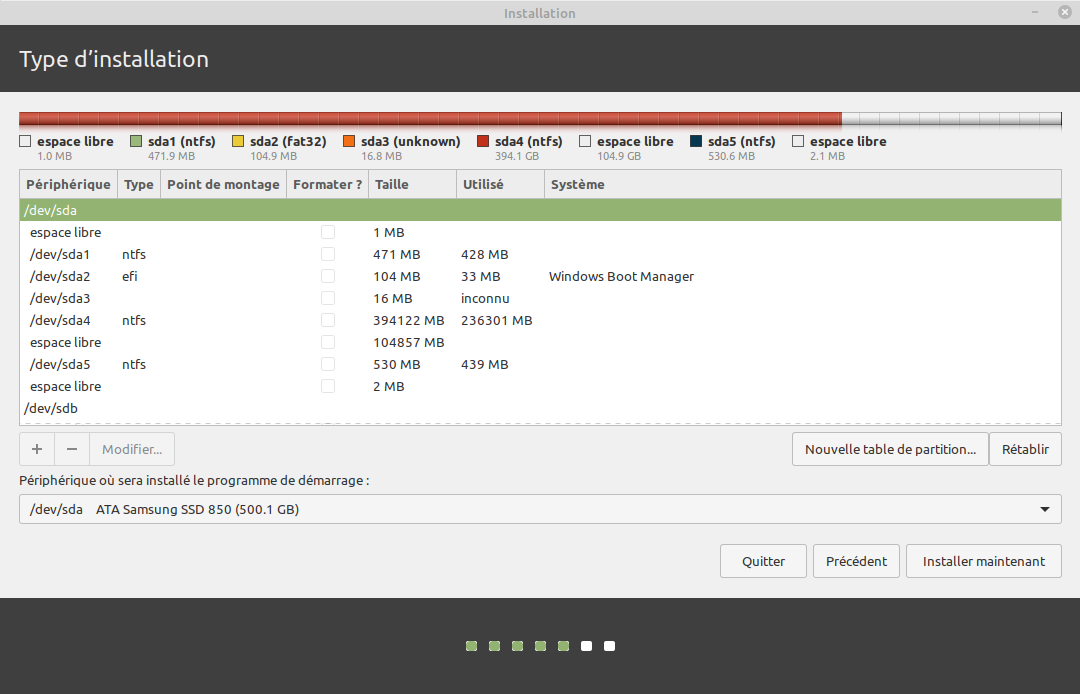Tick the Formater checkbox on /dev/sda5

pos(328,364)
